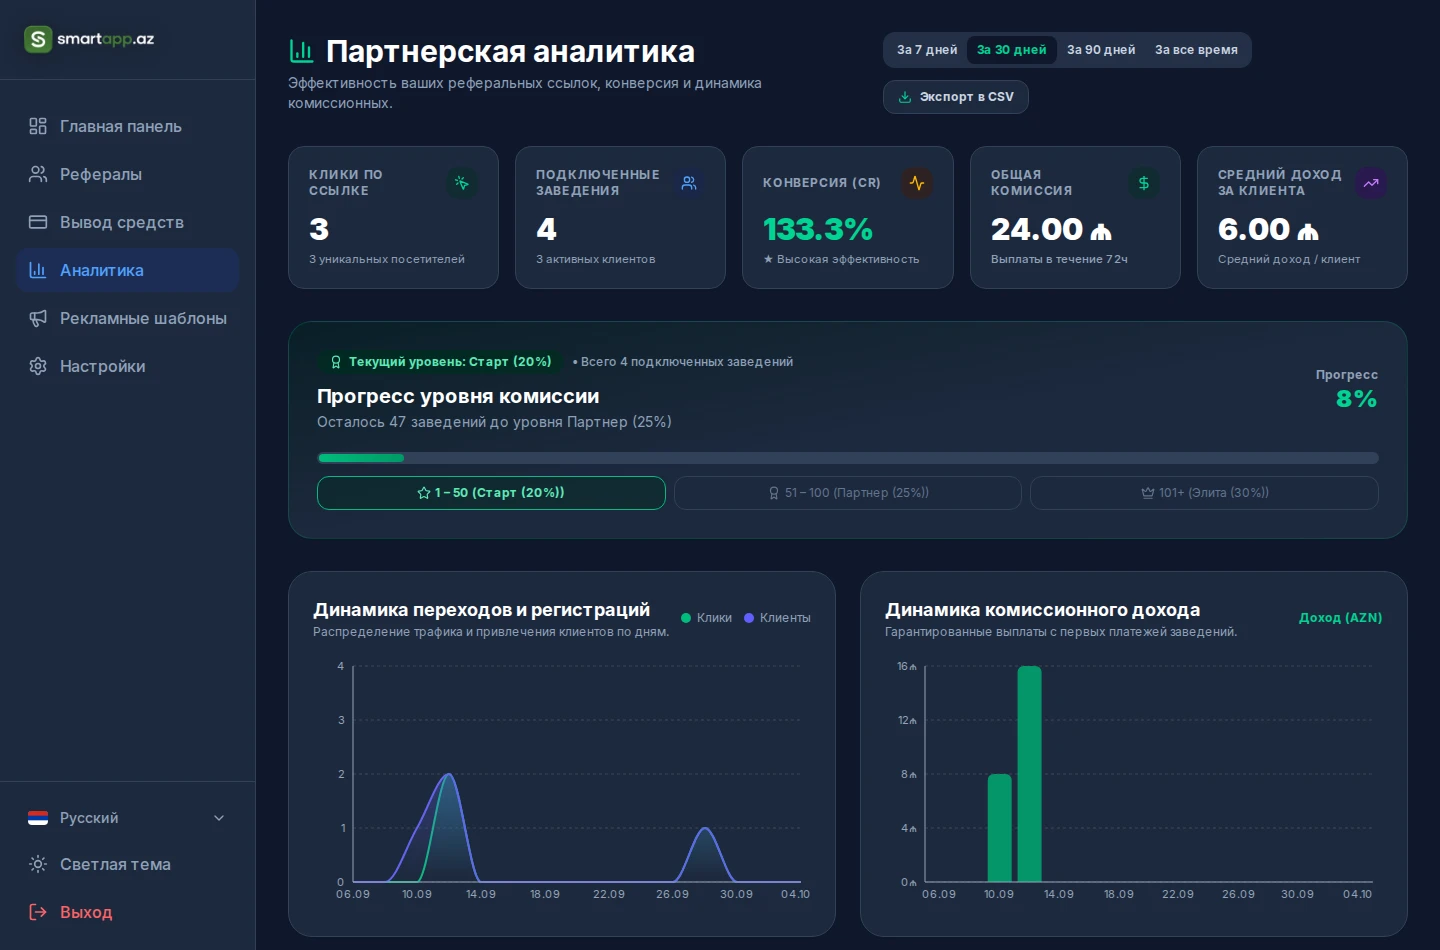Click the Аналитика bar chart icon
Screen dimensions: 1440x950
click(x=38, y=270)
